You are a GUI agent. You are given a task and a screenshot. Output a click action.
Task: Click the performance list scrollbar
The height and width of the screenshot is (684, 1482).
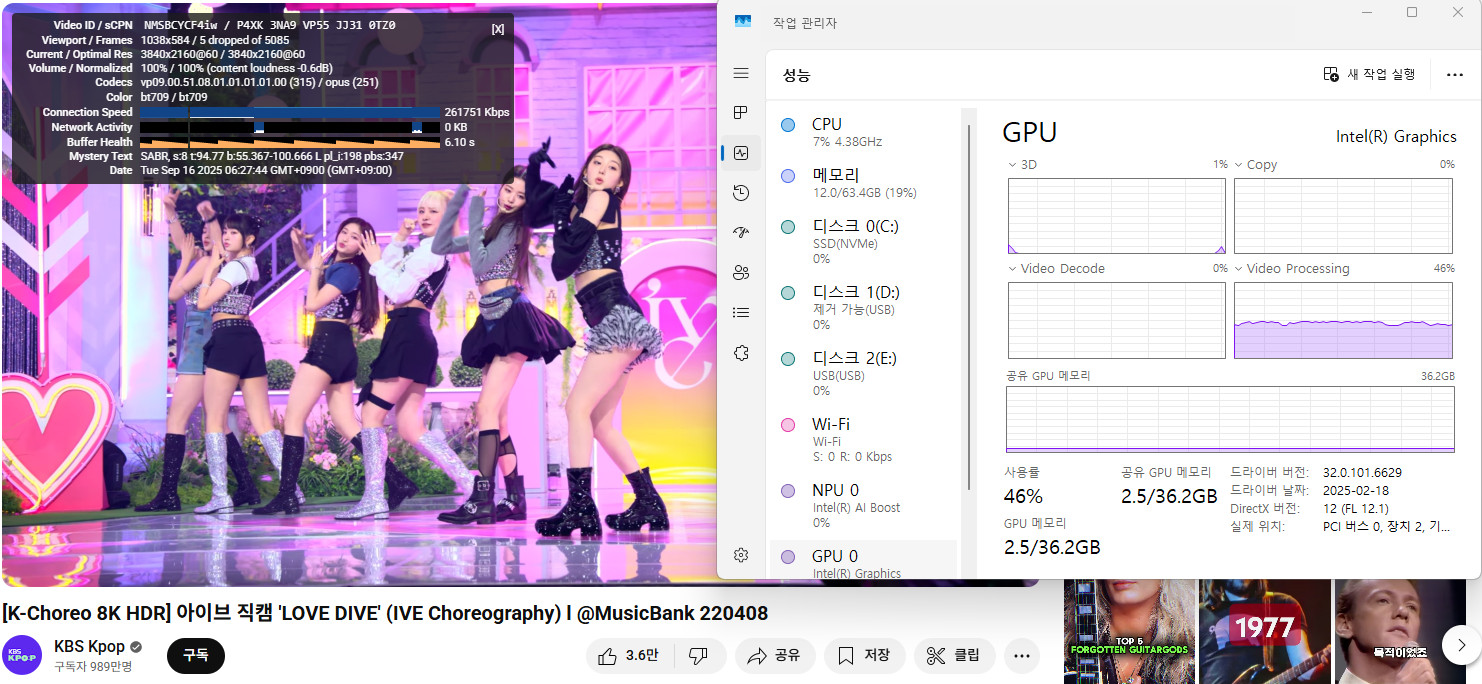[968, 306]
